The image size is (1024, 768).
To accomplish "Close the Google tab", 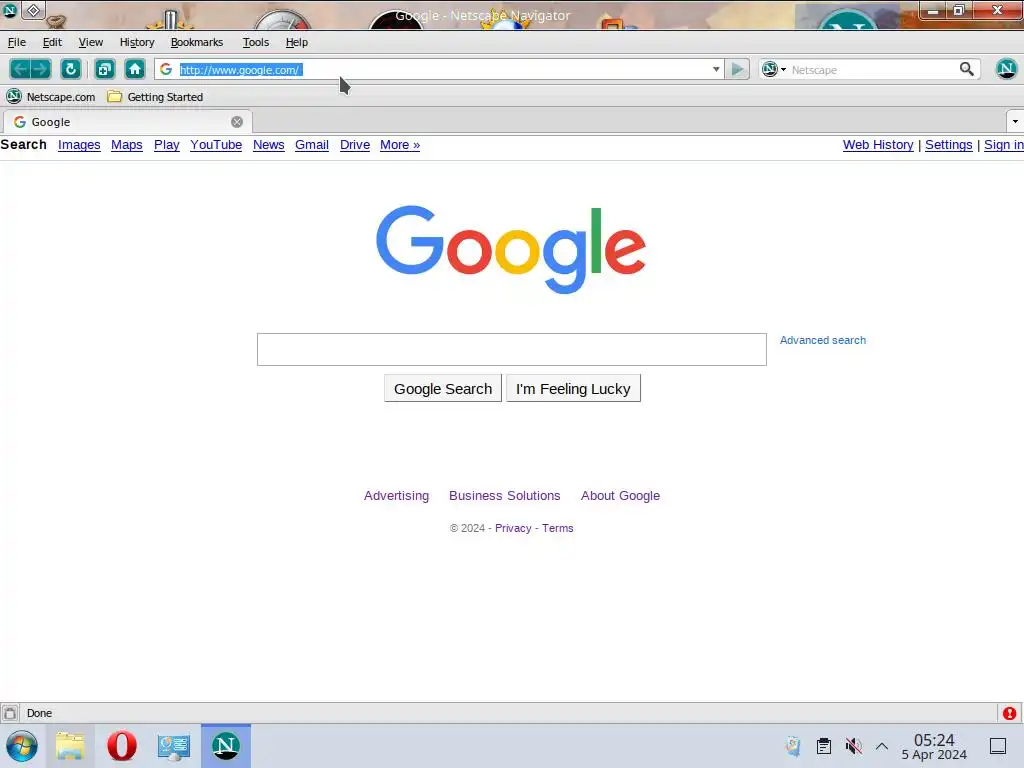I will 237,122.
